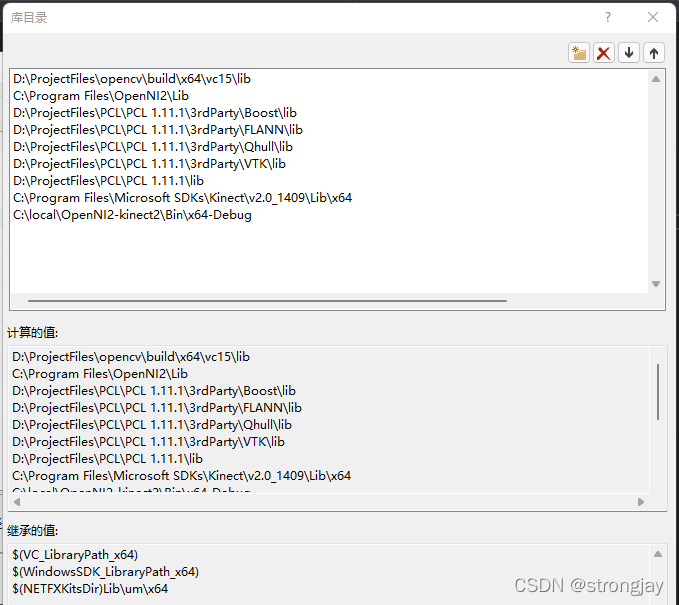This screenshot has width=679, height=605.
Task: Click the 继承的值 label
Action: point(32,531)
